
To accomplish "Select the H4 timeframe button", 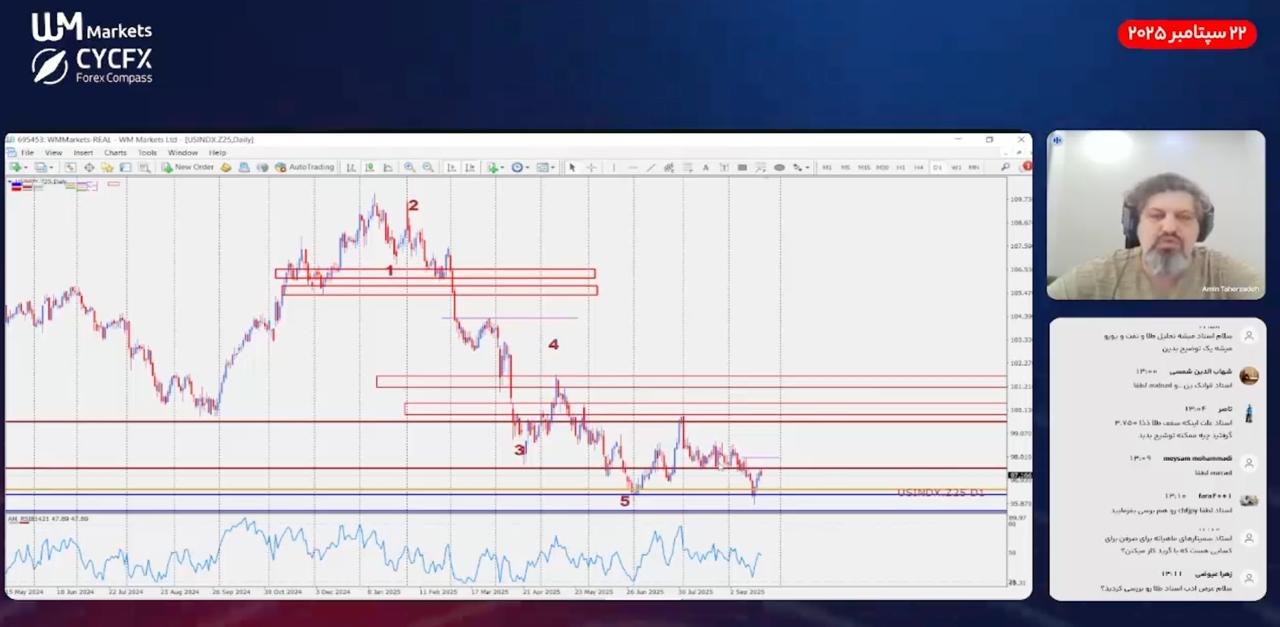I will [918, 168].
